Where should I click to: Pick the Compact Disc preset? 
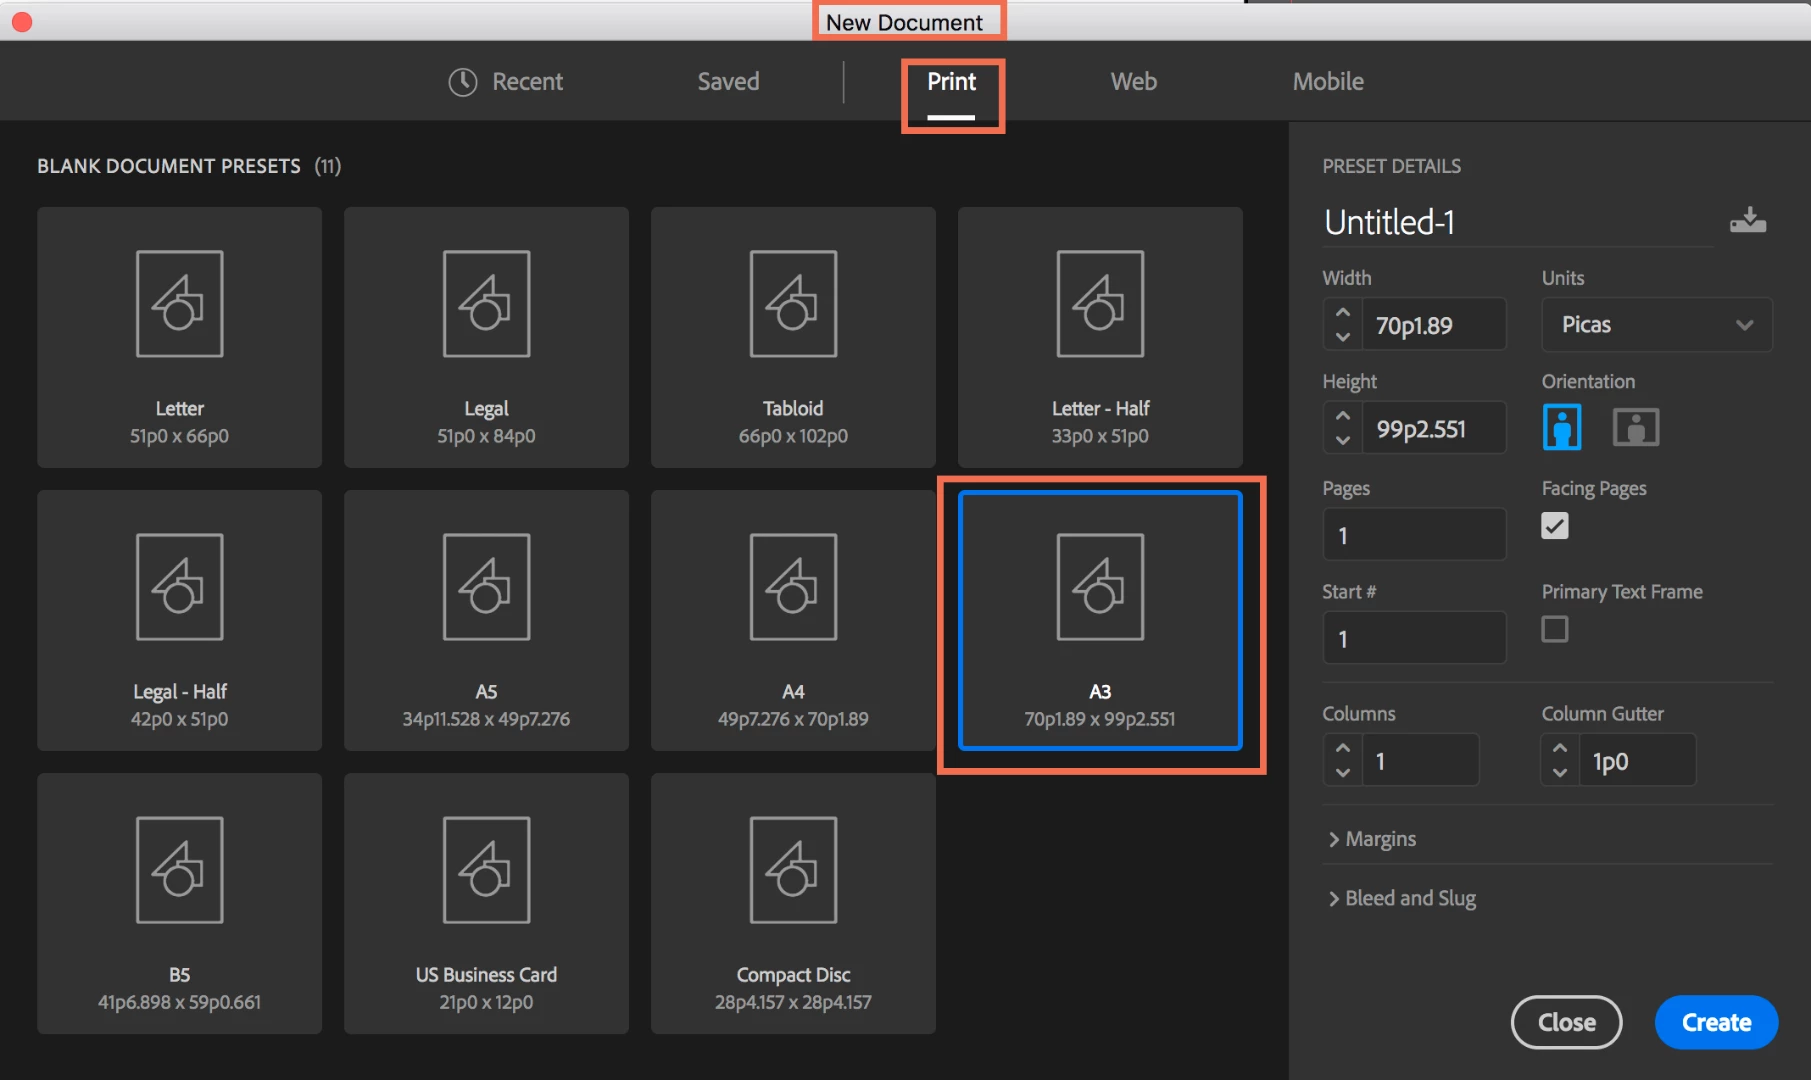coord(793,903)
